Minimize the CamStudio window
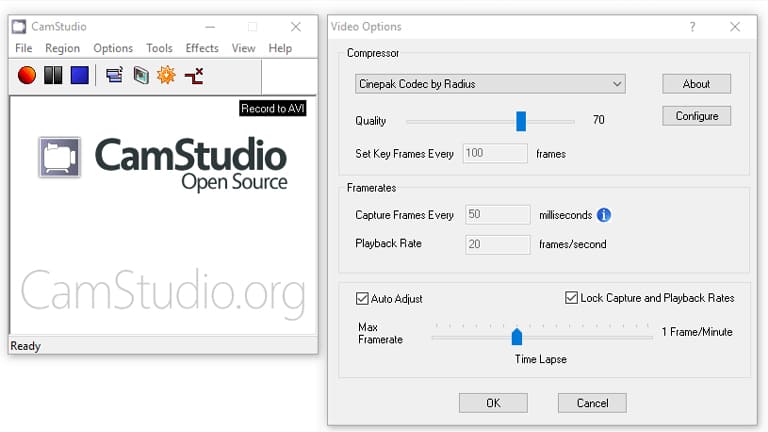The width and height of the screenshot is (768, 432). click(210, 27)
